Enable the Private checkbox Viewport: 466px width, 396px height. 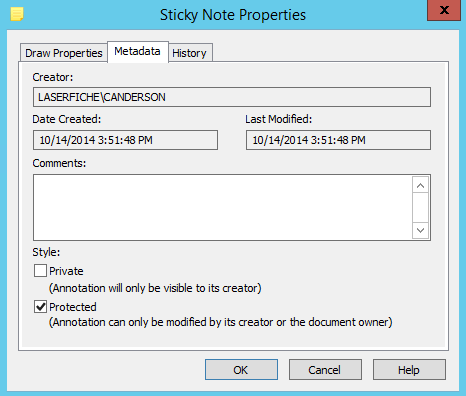(40, 271)
